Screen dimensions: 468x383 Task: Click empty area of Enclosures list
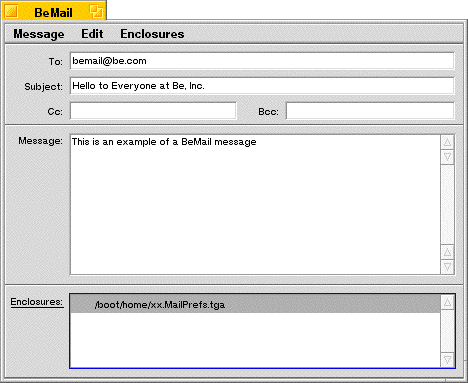coord(255,340)
